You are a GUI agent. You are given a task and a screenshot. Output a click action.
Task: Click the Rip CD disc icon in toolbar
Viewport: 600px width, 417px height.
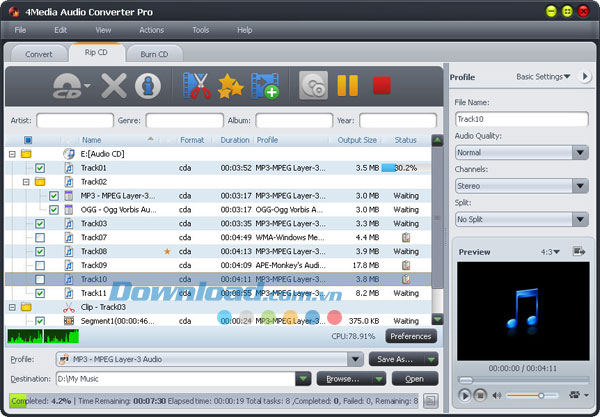(313, 86)
